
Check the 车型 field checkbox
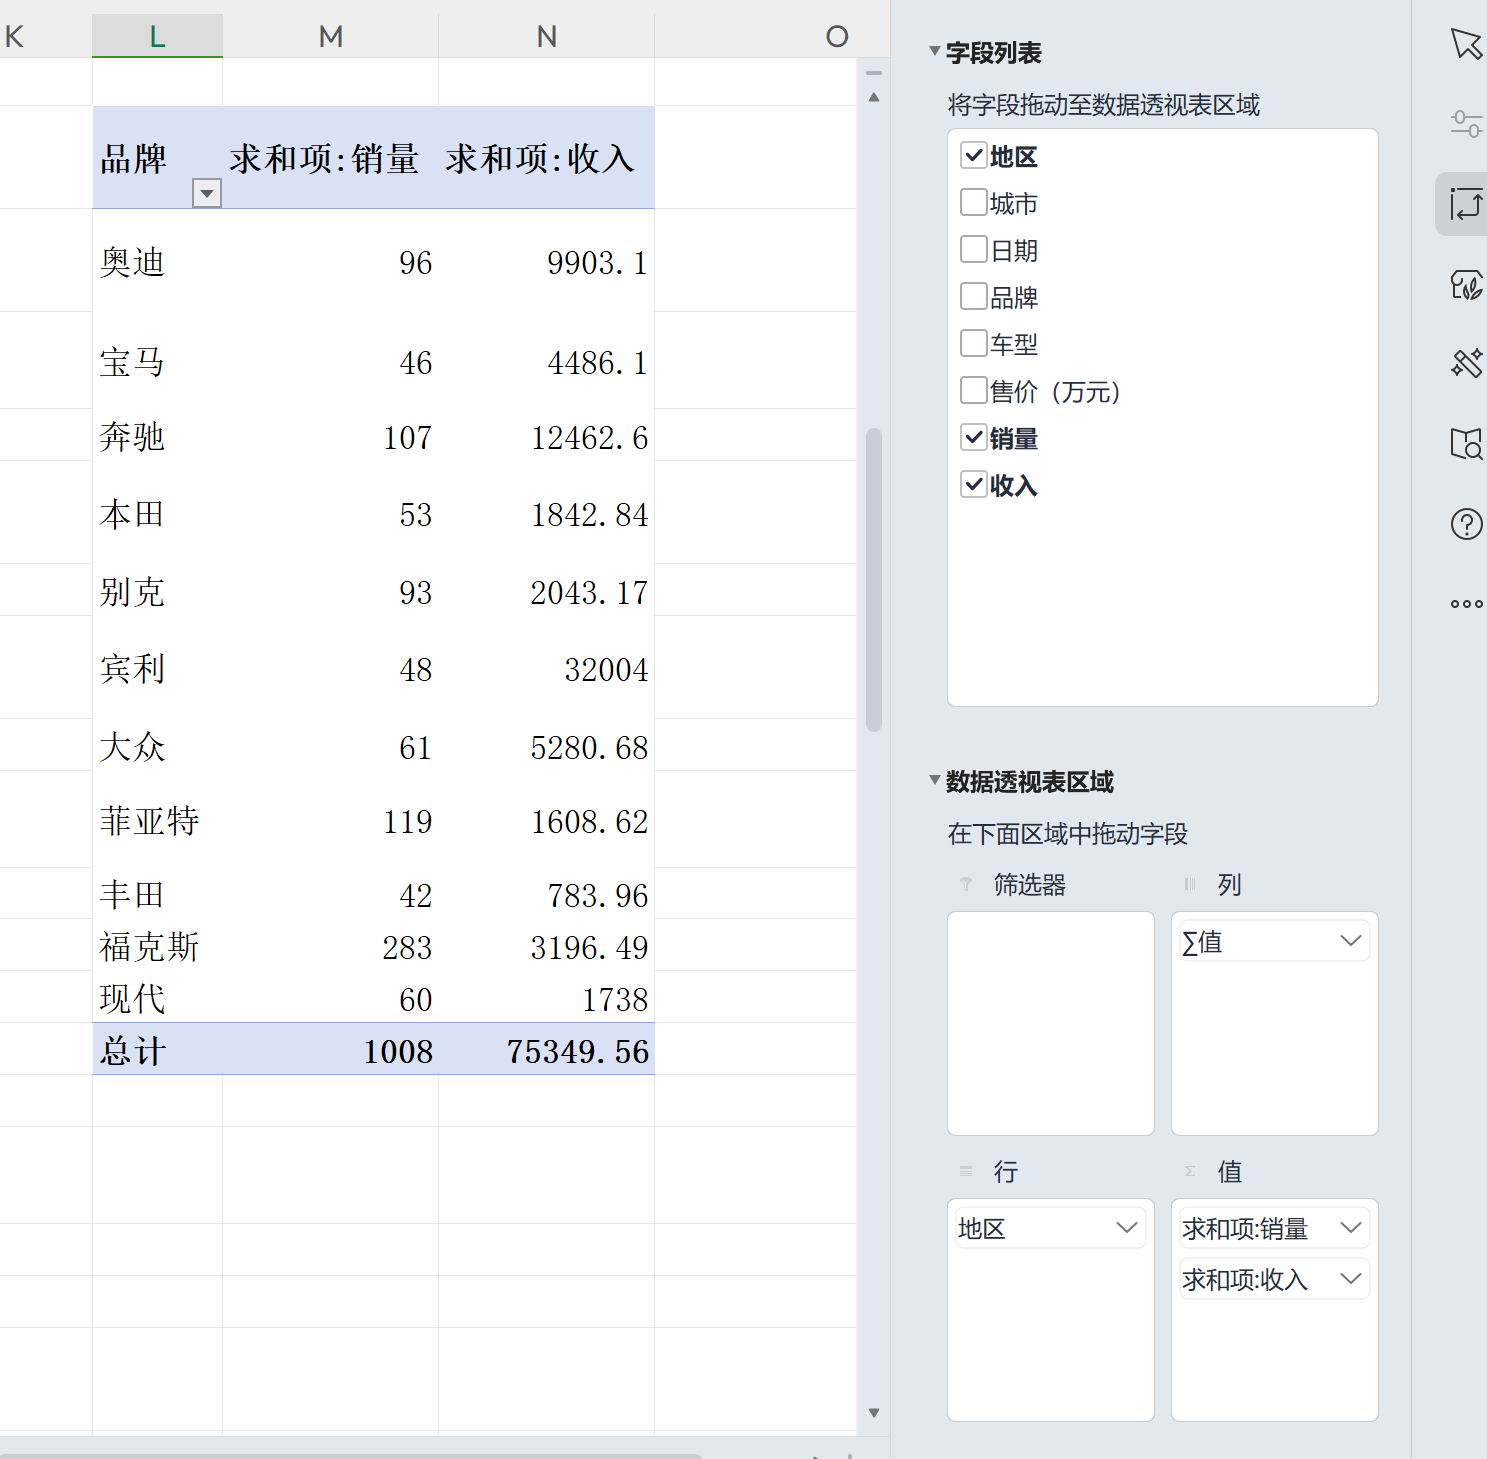click(974, 343)
